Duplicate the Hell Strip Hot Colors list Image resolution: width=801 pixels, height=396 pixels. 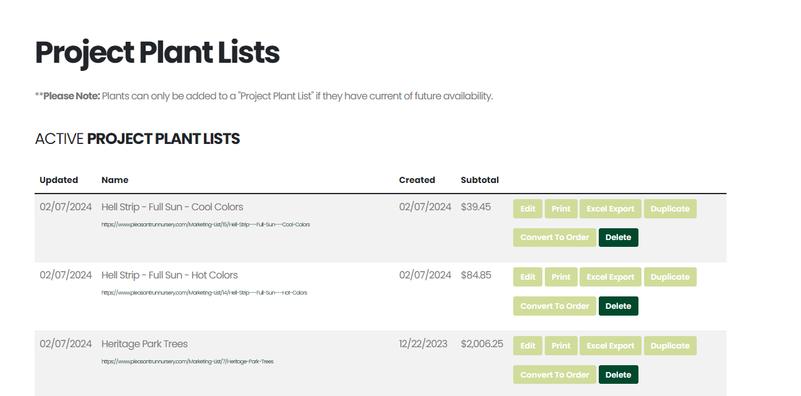point(670,277)
